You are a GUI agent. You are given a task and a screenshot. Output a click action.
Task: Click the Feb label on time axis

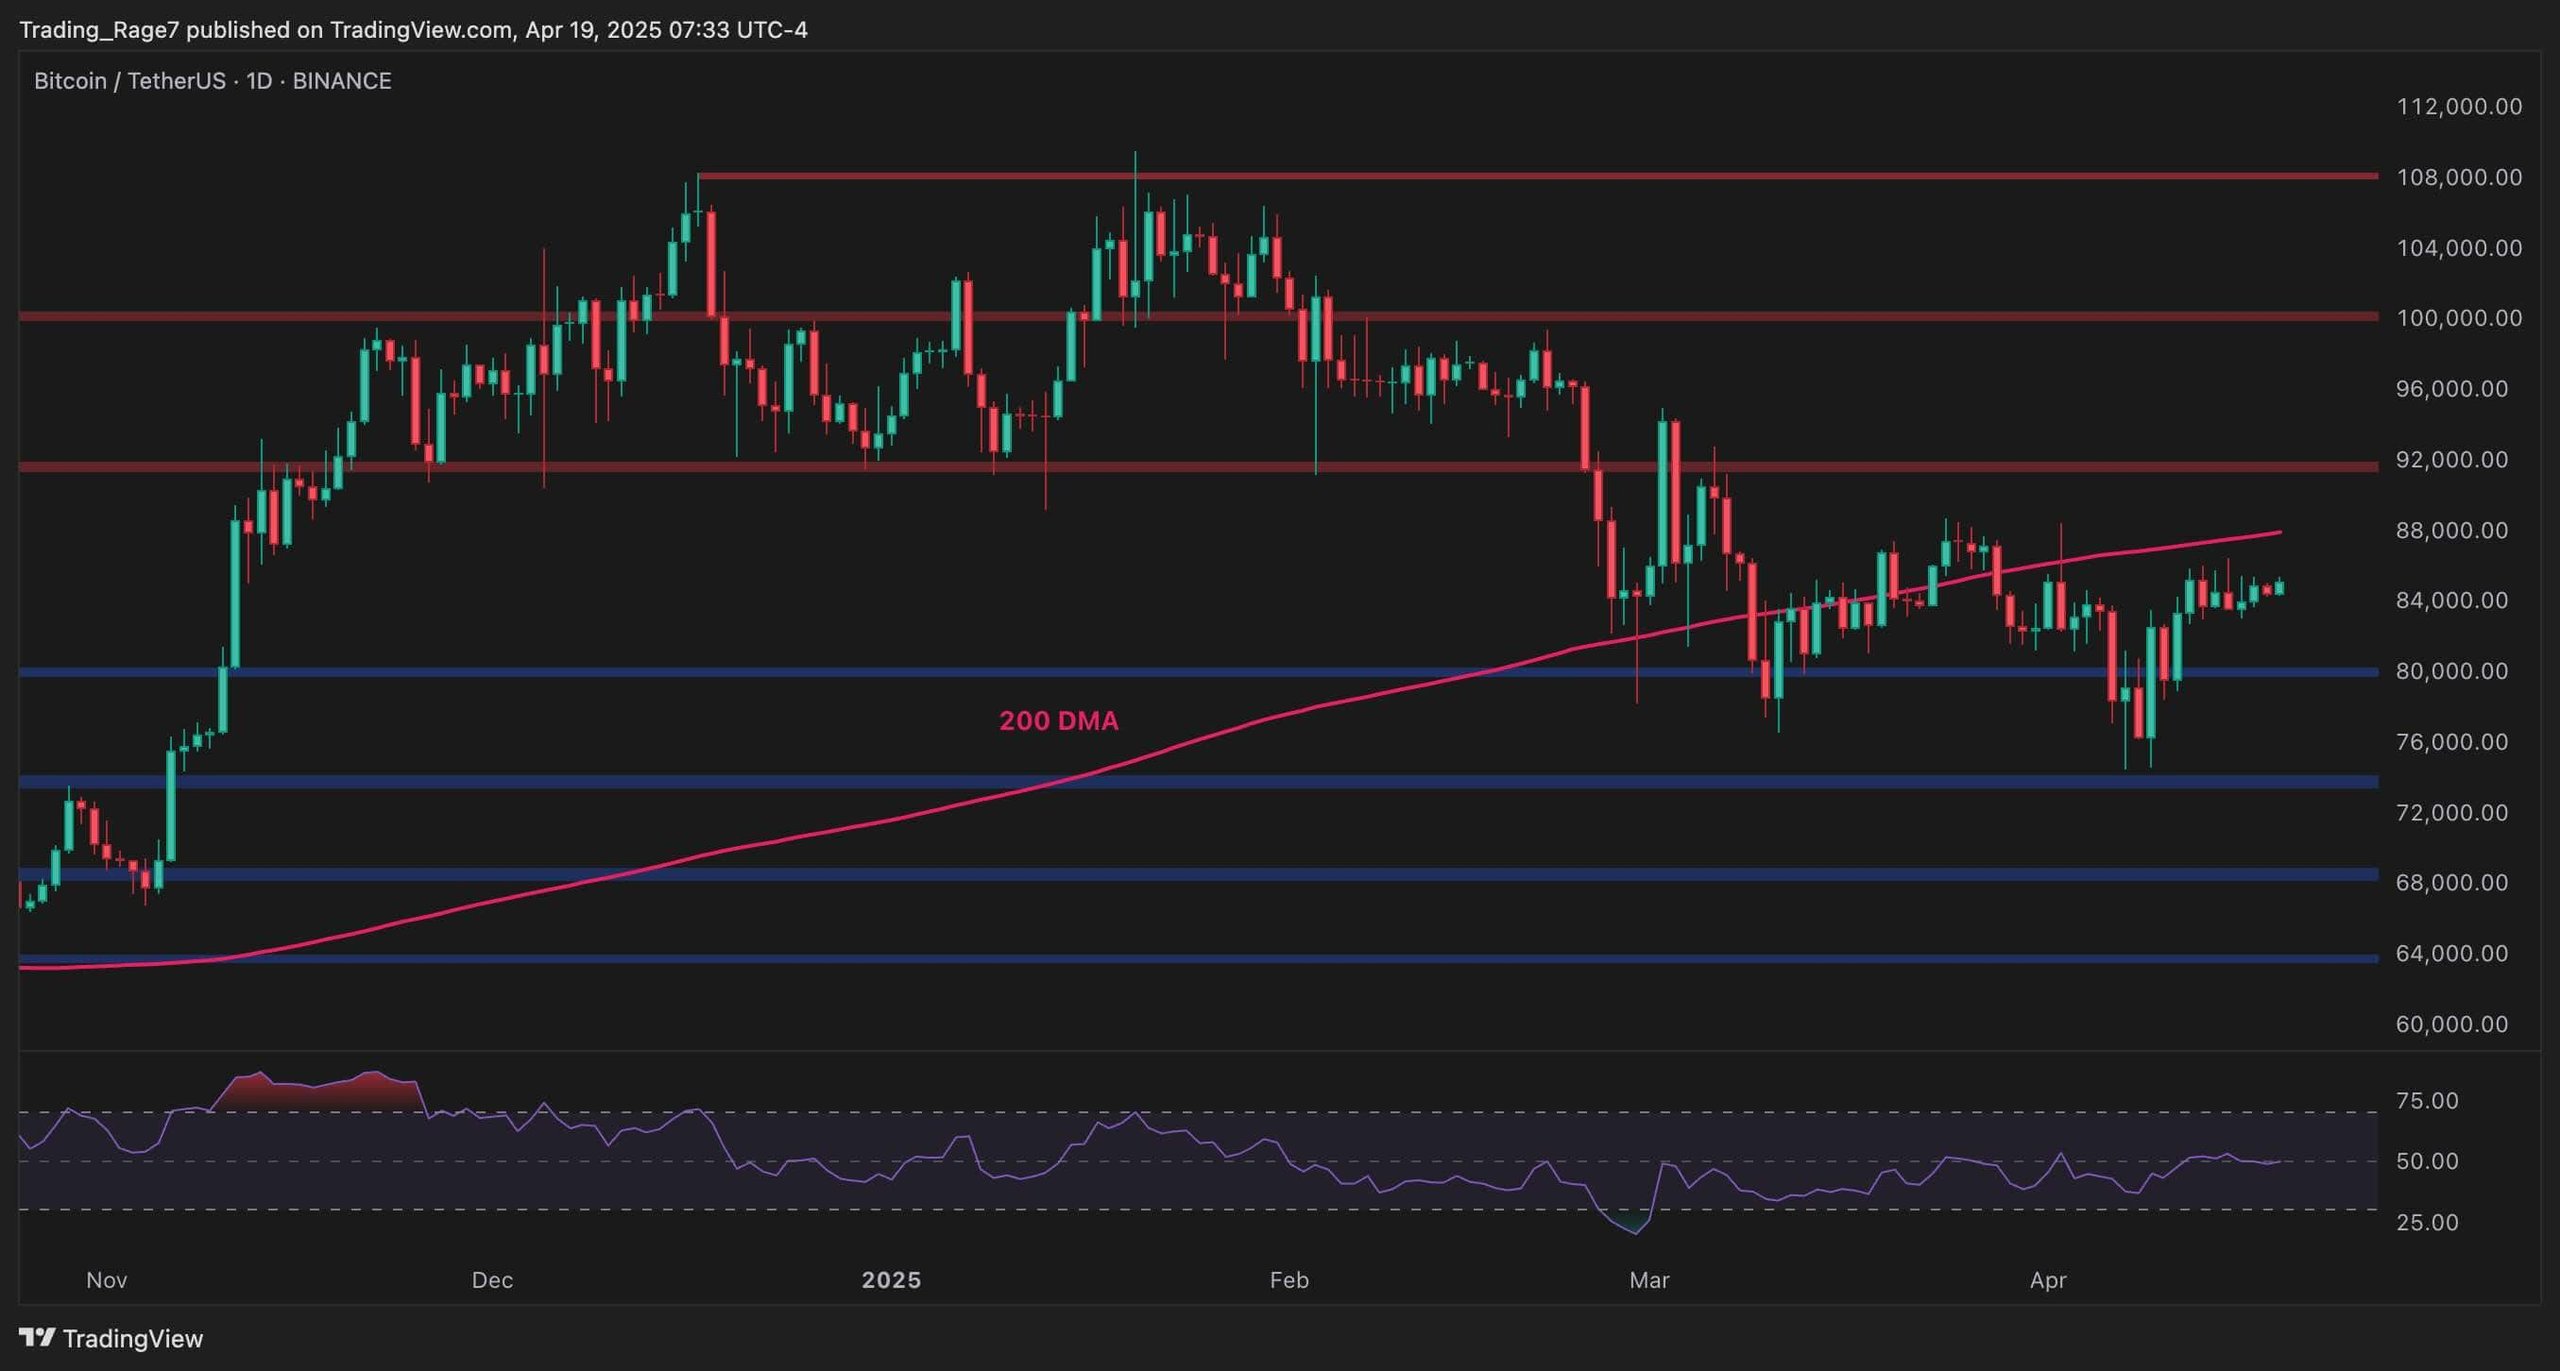(1288, 1280)
